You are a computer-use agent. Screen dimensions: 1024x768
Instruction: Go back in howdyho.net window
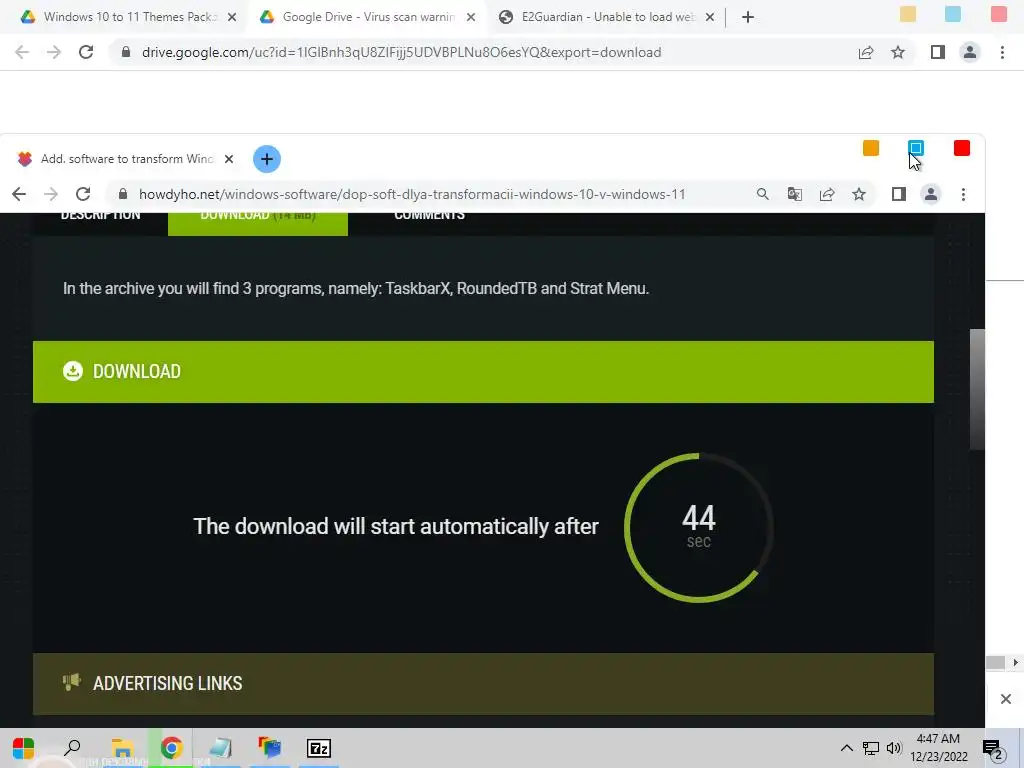point(19,194)
